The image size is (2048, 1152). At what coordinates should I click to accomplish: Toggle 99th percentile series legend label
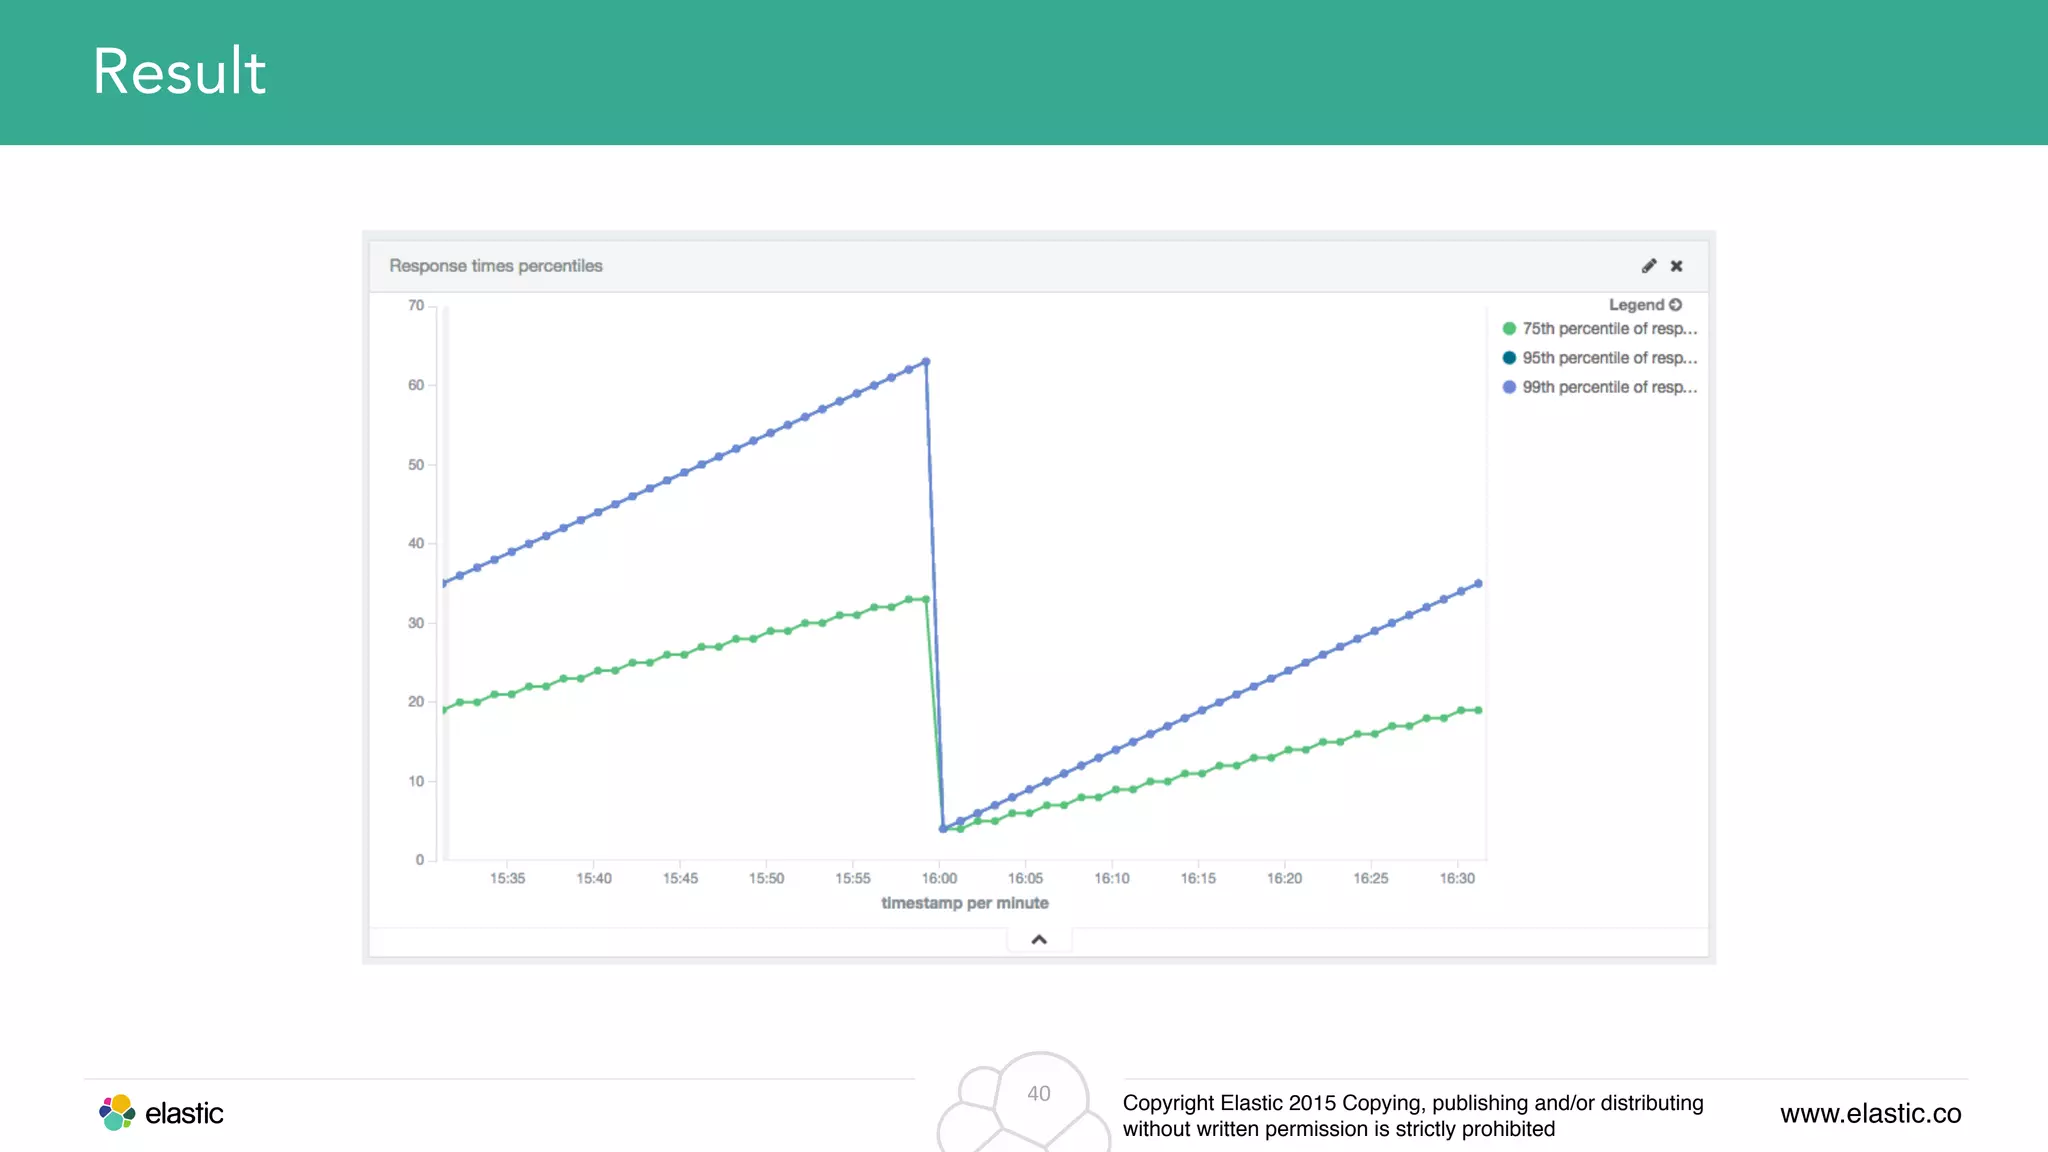pyautogui.click(x=1609, y=387)
